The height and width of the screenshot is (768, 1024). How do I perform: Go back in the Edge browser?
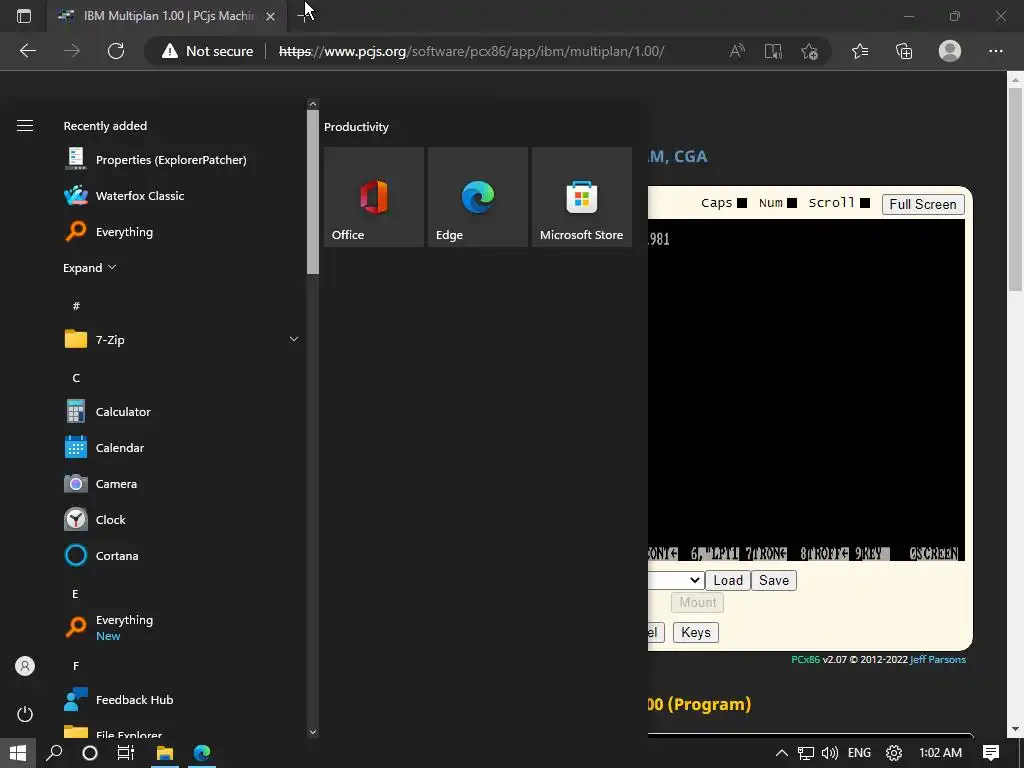tap(28, 51)
